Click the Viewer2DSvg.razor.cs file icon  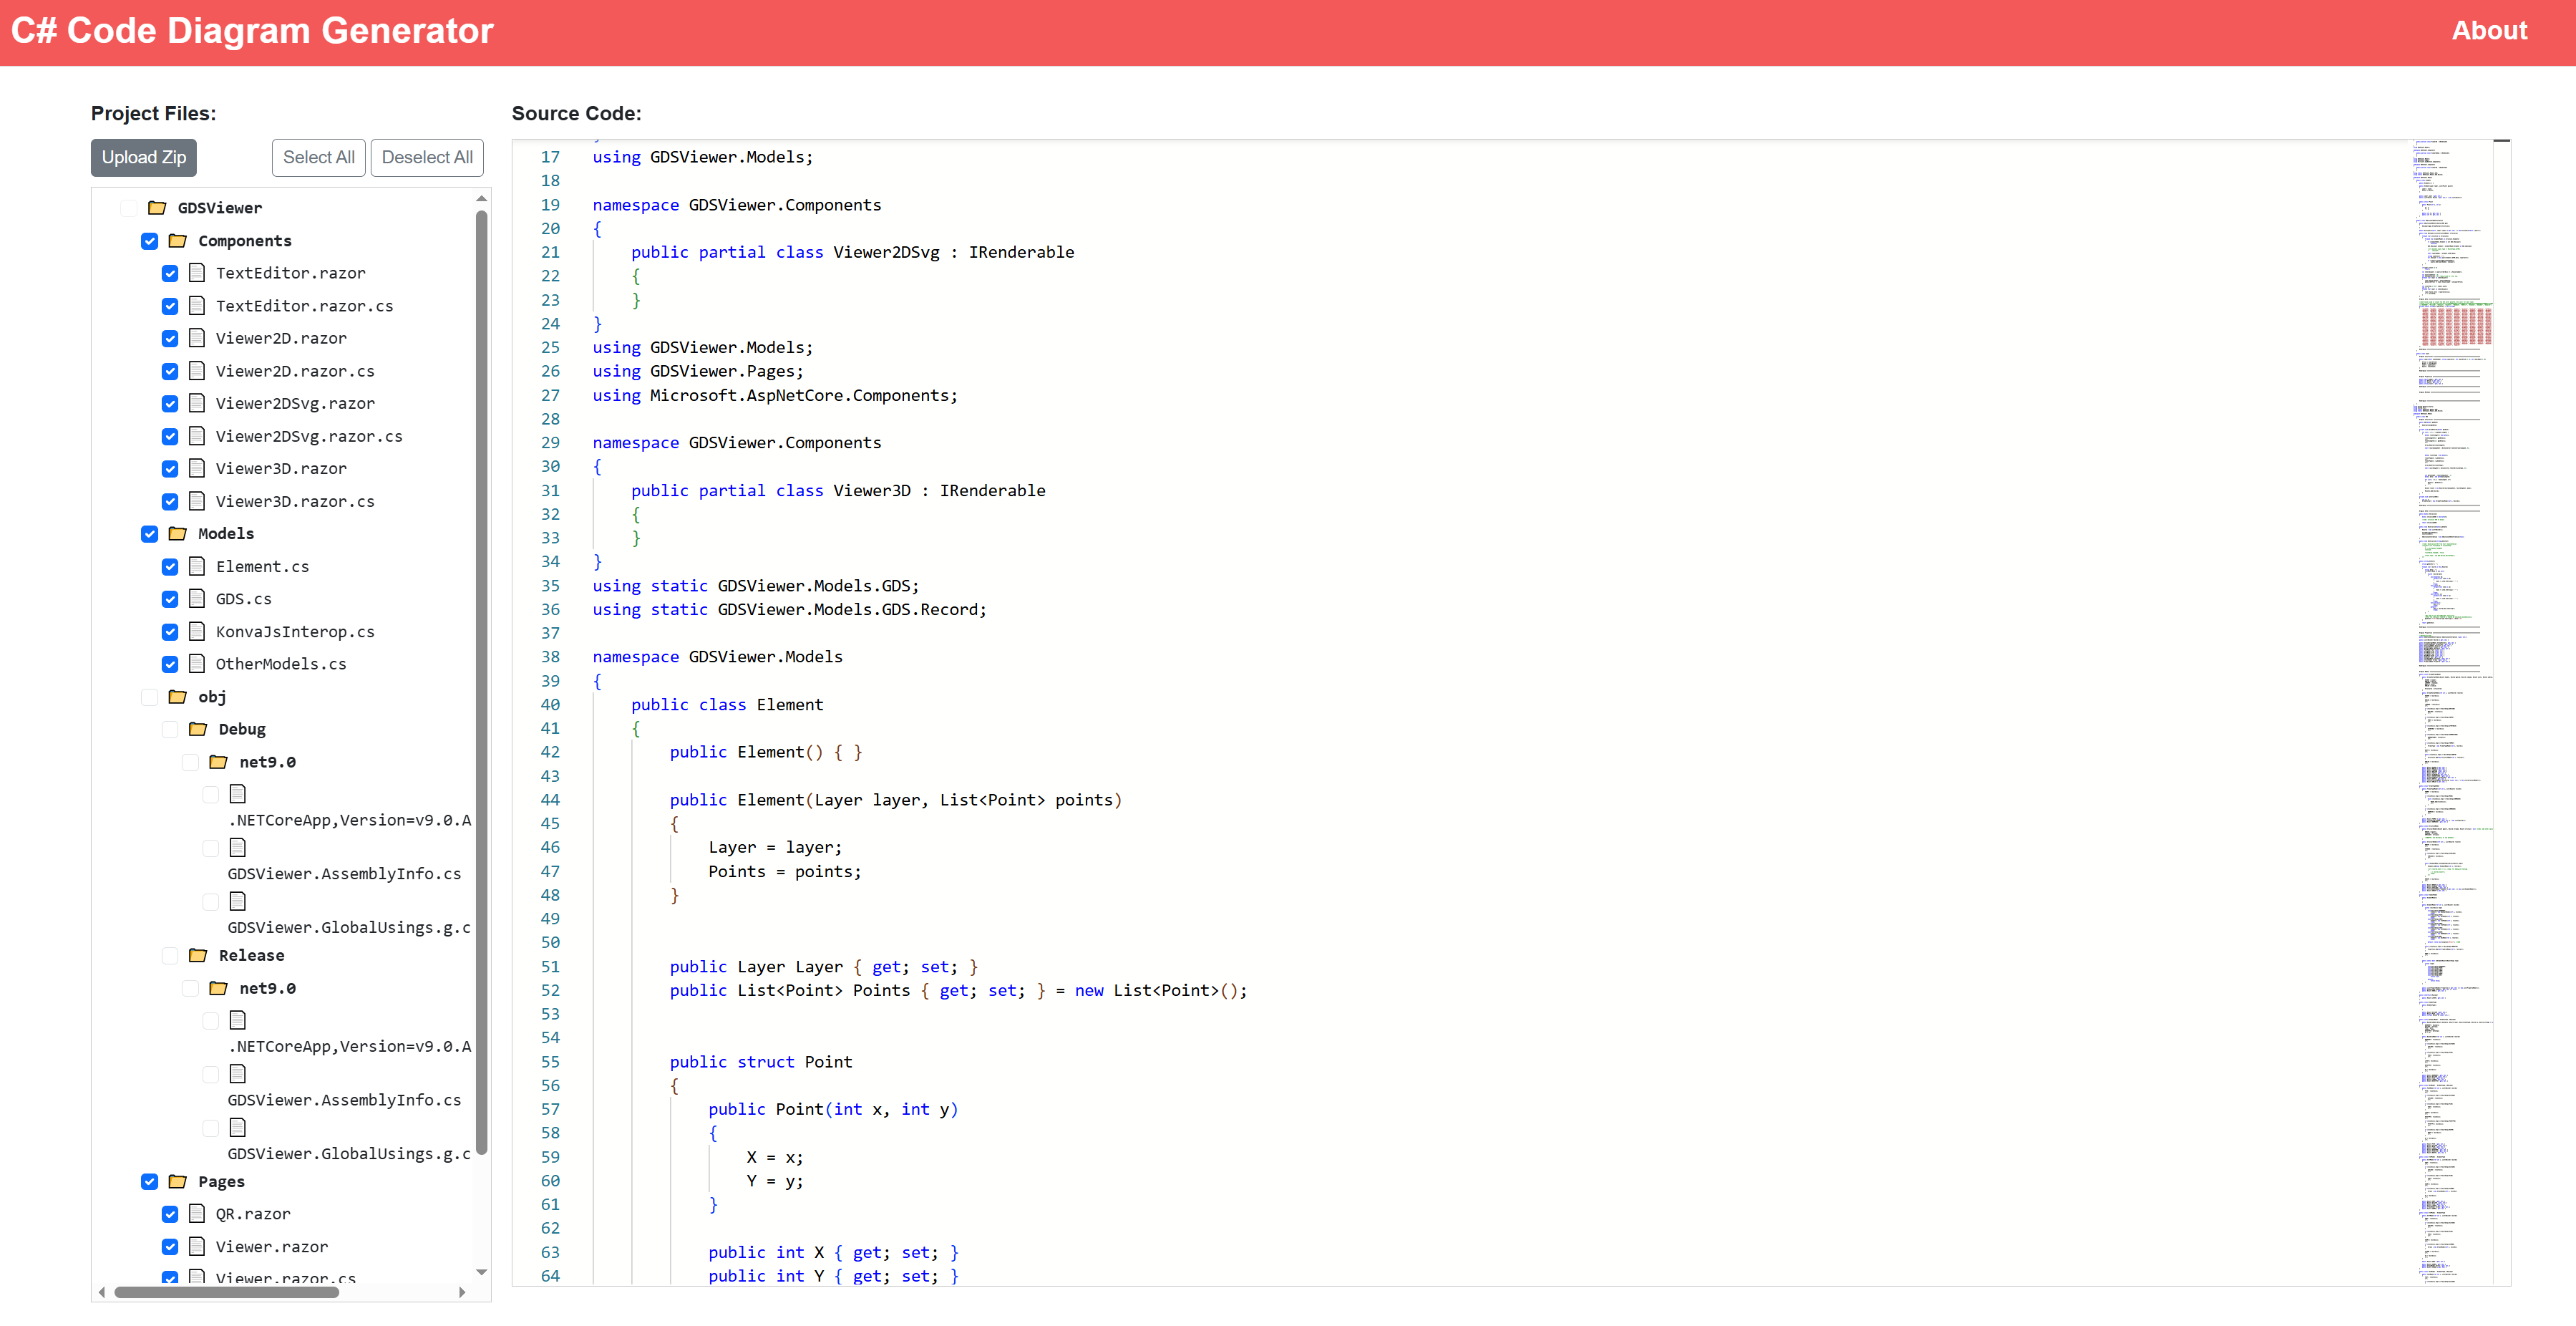click(197, 436)
